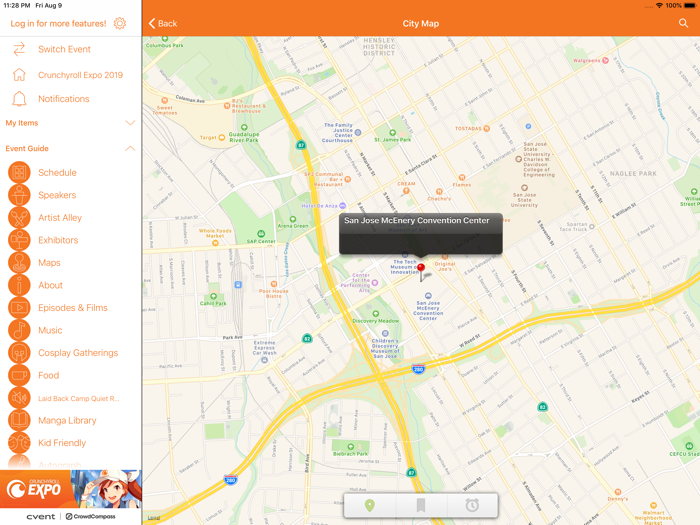Open the Episodes & Films play icon
This screenshot has height=525, width=700.
point(19,308)
